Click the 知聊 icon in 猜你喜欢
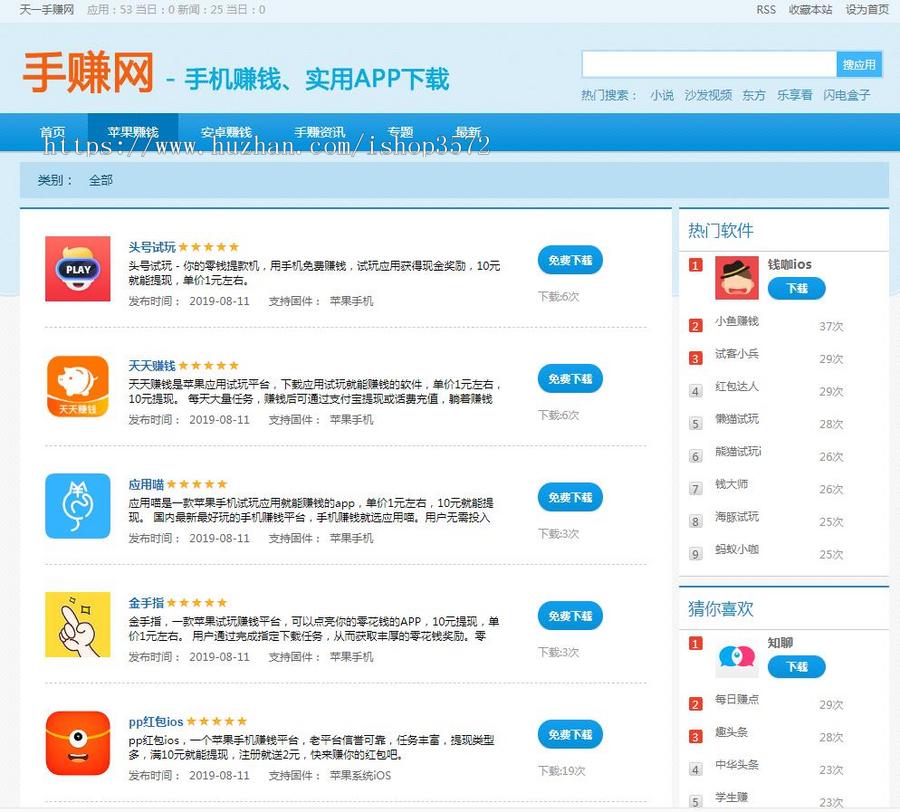Viewport: 900px width, 812px height. tap(737, 655)
